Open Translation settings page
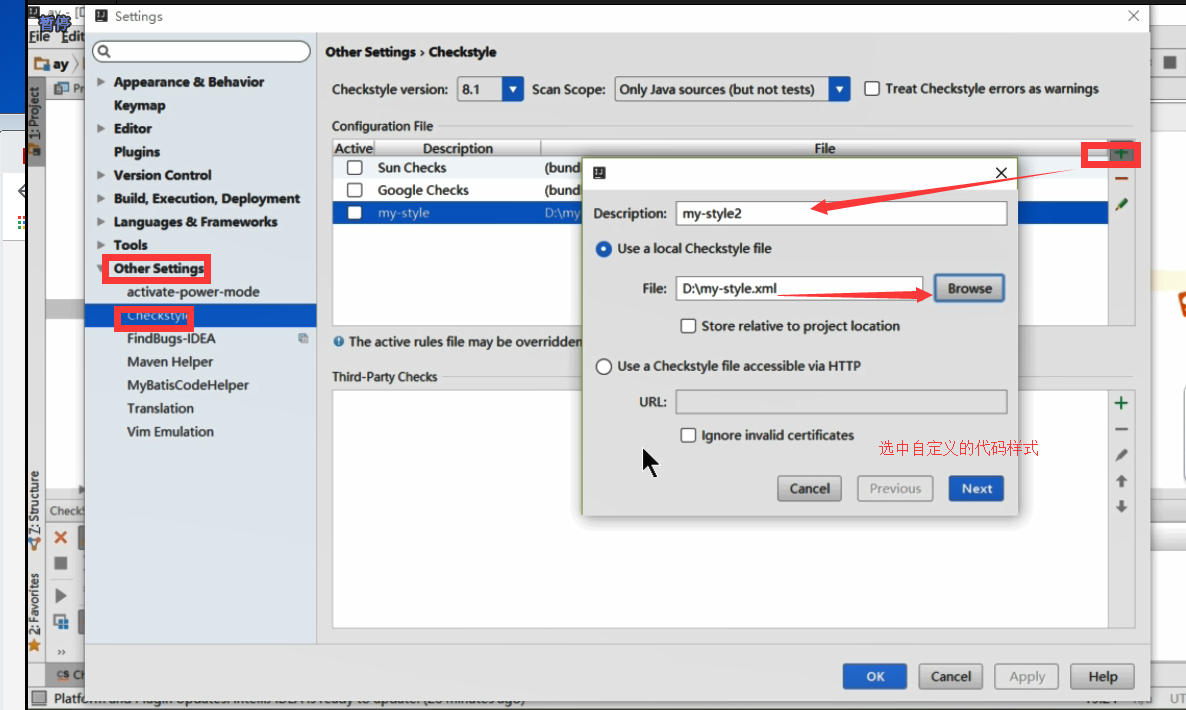1186x710 pixels. coord(160,408)
